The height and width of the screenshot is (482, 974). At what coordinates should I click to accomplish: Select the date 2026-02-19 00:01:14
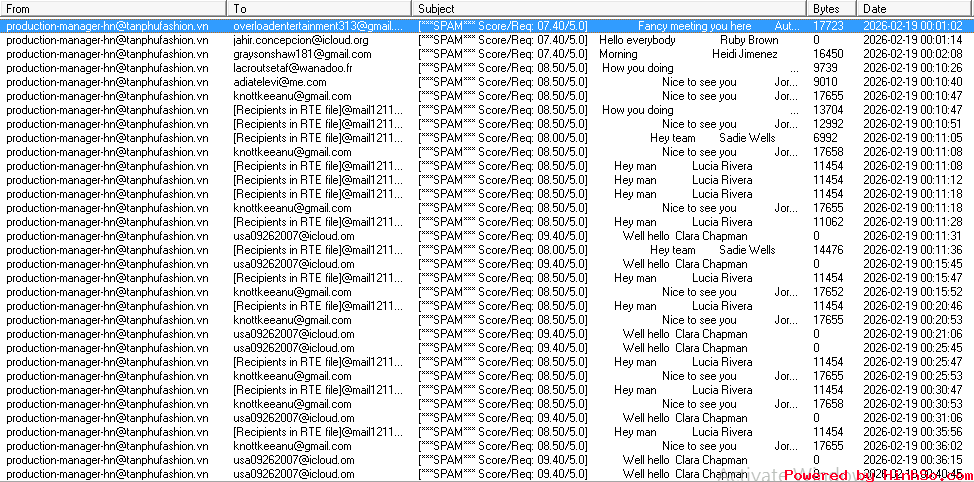pyautogui.click(x=913, y=40)
